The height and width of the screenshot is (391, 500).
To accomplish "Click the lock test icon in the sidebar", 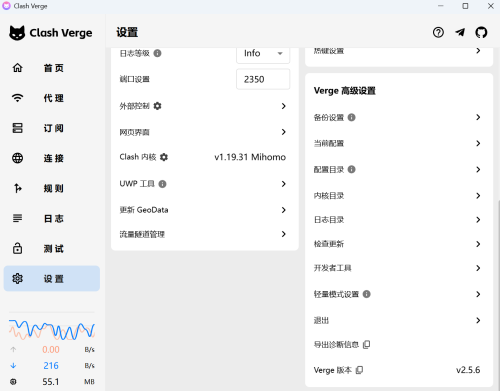I will click(17, 248).
